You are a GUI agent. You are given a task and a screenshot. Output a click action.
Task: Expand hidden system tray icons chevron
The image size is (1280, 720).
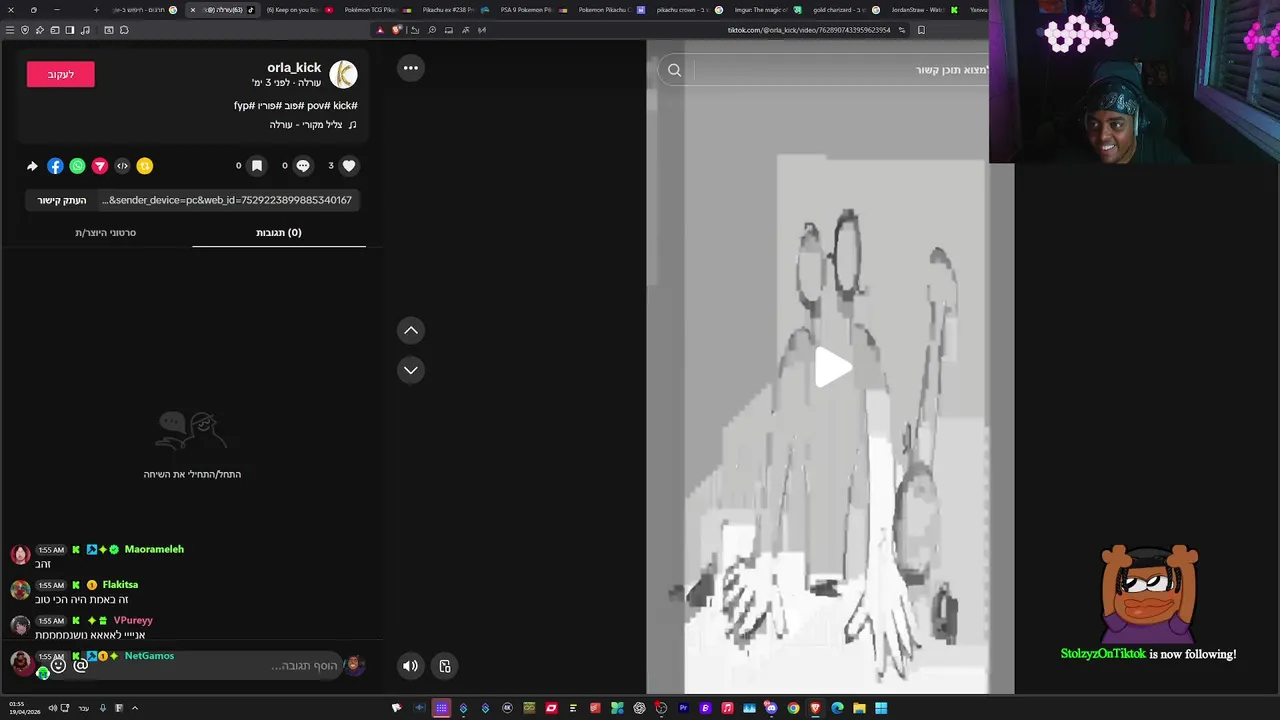click(135, 708)
